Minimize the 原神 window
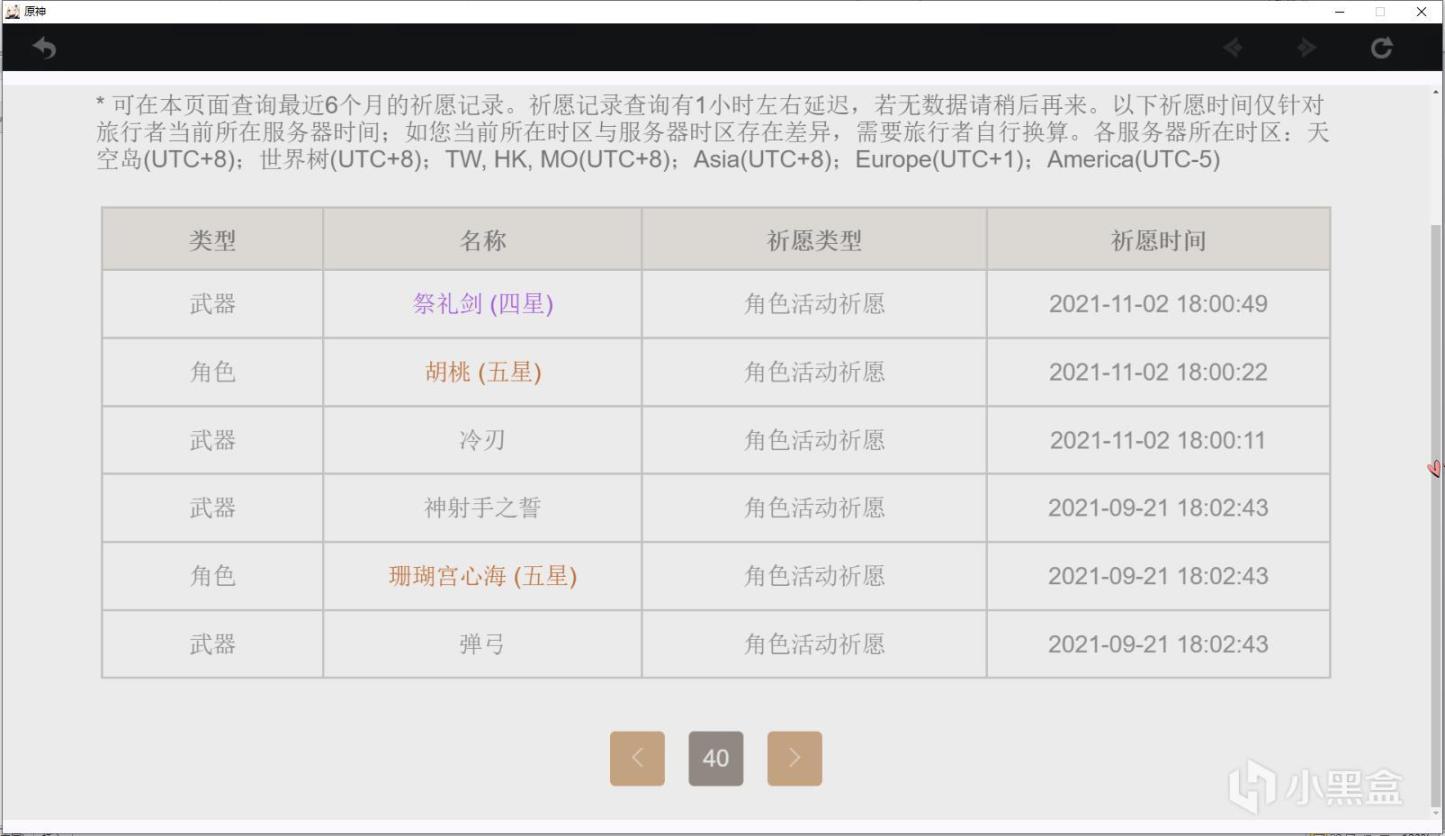Screen dimensions: 1445x836 1340,11
